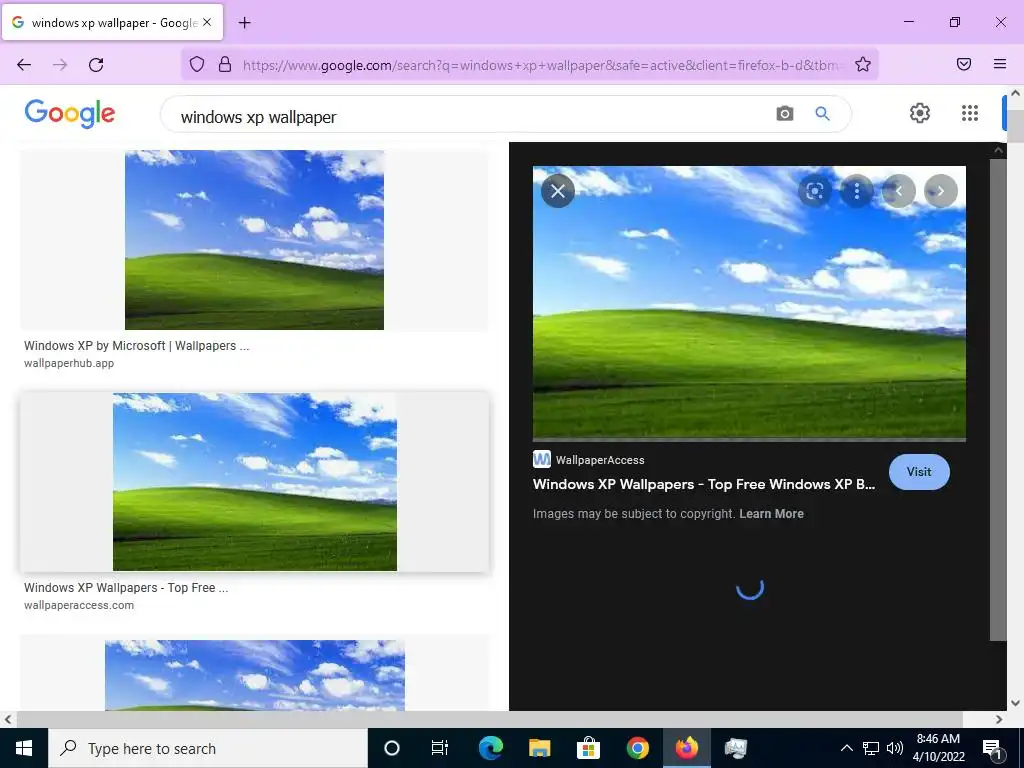The height and width of the screenshot is (768, 1024).
Task: Open the Windows XP Wallpapers title link
Action: (x=703, y=484)
